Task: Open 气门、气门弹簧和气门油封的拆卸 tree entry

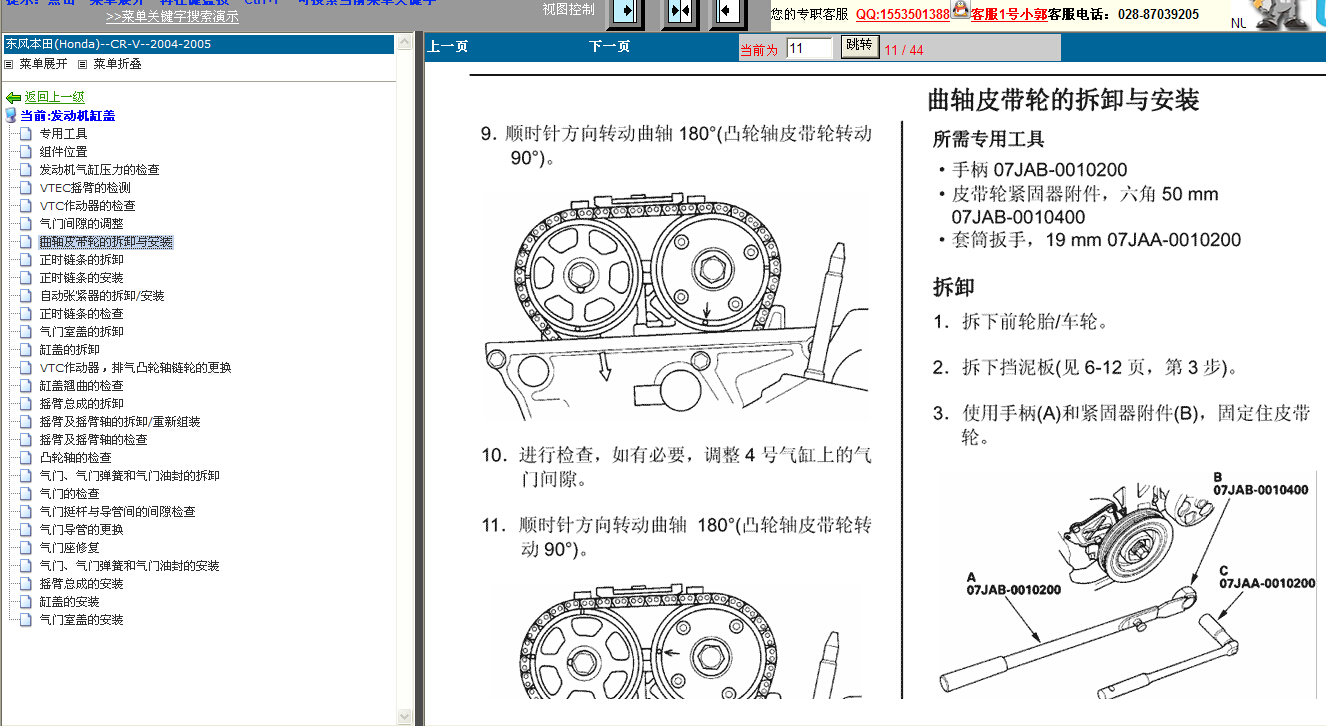Action: coord(129,476)
